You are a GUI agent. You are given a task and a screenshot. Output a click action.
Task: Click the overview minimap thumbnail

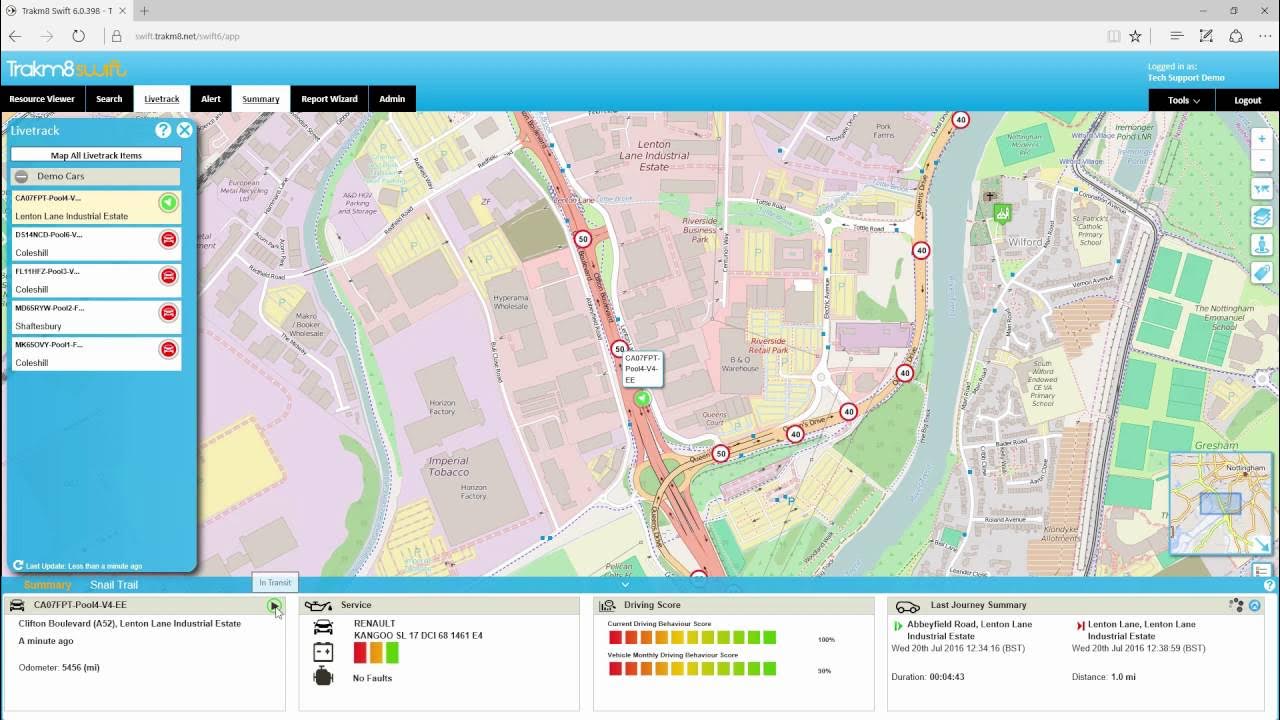[1221, 504]
